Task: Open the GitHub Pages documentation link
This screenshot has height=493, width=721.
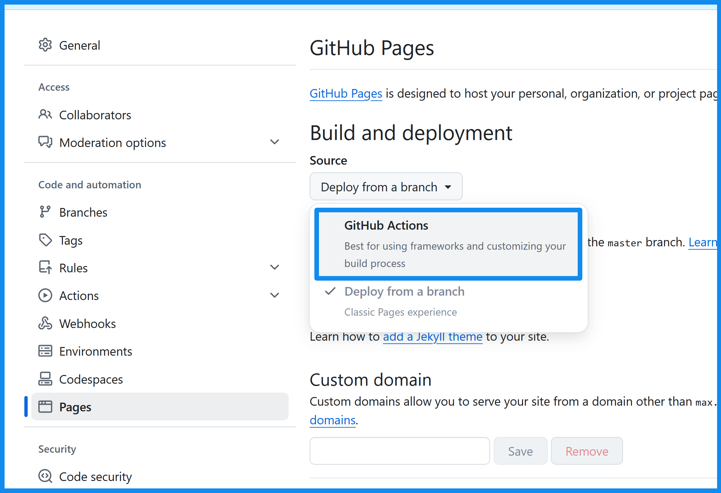Action: pyautogui.click(x=345, y=94)
